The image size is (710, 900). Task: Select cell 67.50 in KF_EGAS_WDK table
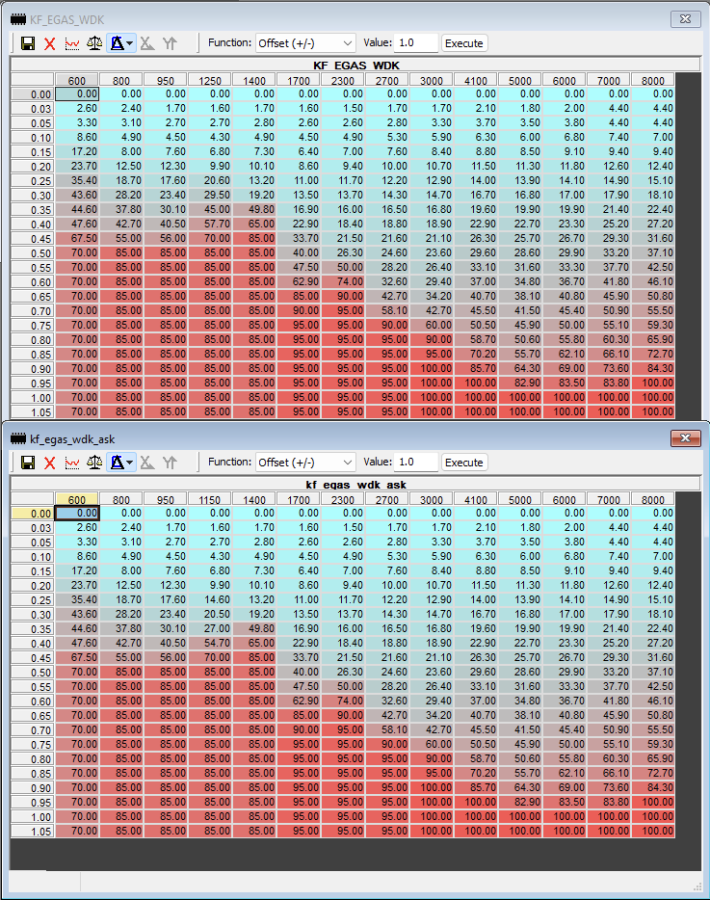[x=77, y=238]
